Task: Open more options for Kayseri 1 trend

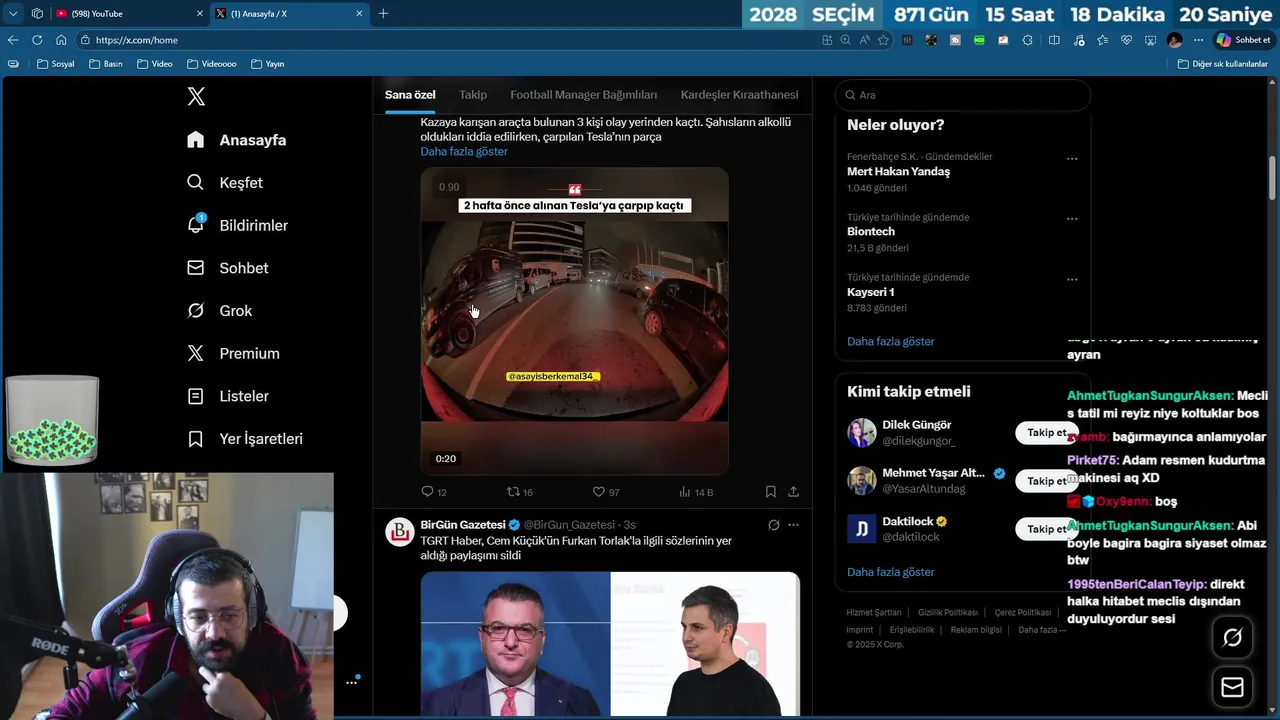Action: (1072, 279)
